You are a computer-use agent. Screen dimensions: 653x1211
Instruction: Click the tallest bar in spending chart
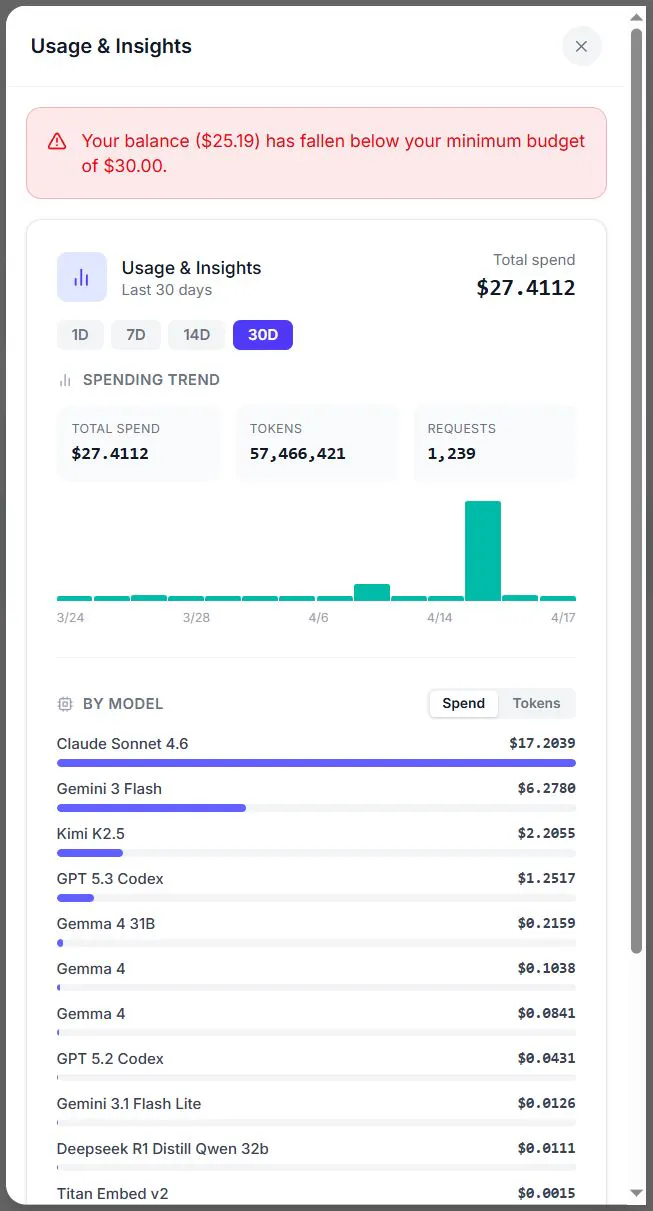pyautogui.click(x=483, y=551)
